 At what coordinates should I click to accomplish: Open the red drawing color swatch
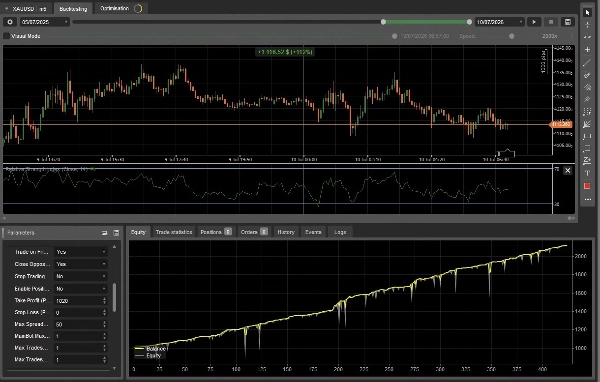[587, 186]
